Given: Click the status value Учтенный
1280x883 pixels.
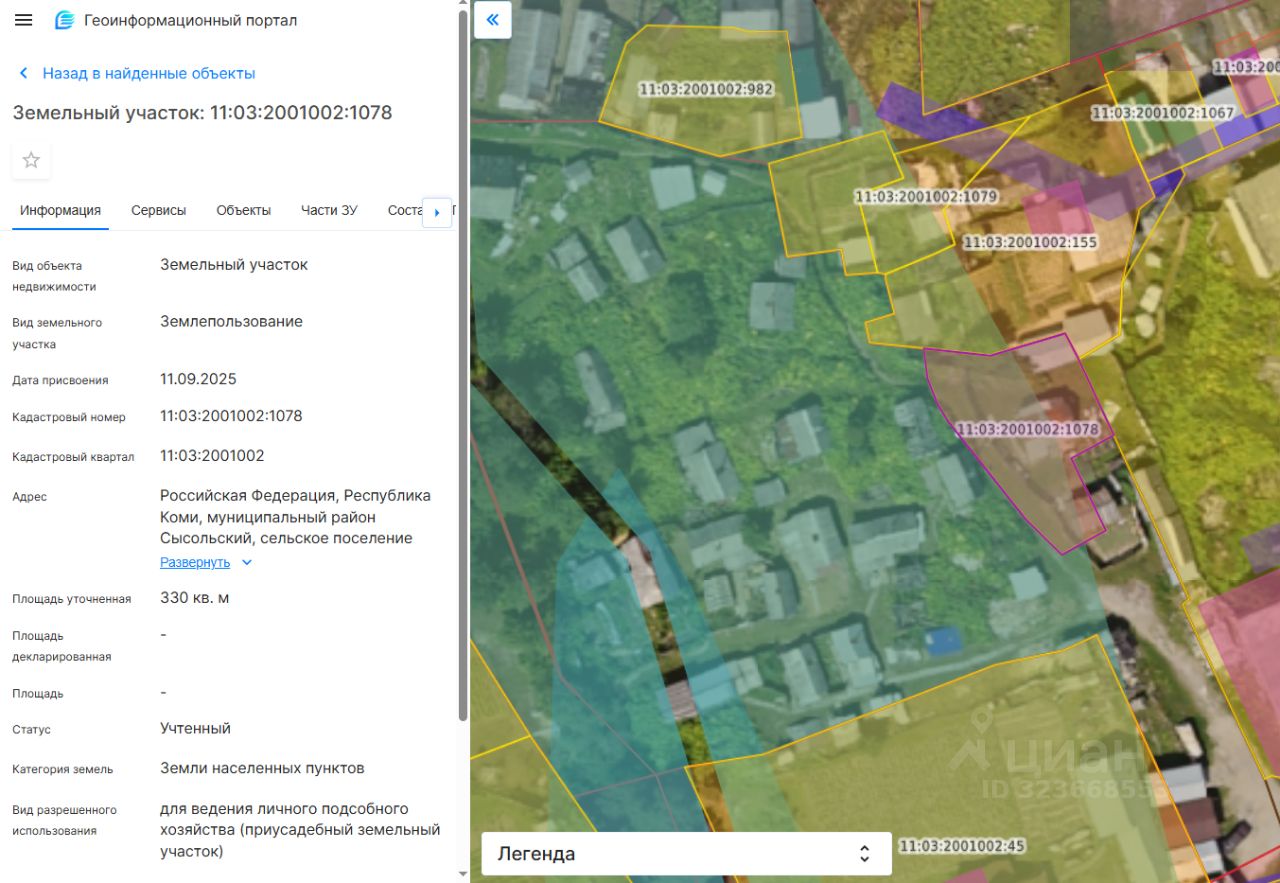Looking at the screenshot, I should pyautogui.click(x=195, y=729).
